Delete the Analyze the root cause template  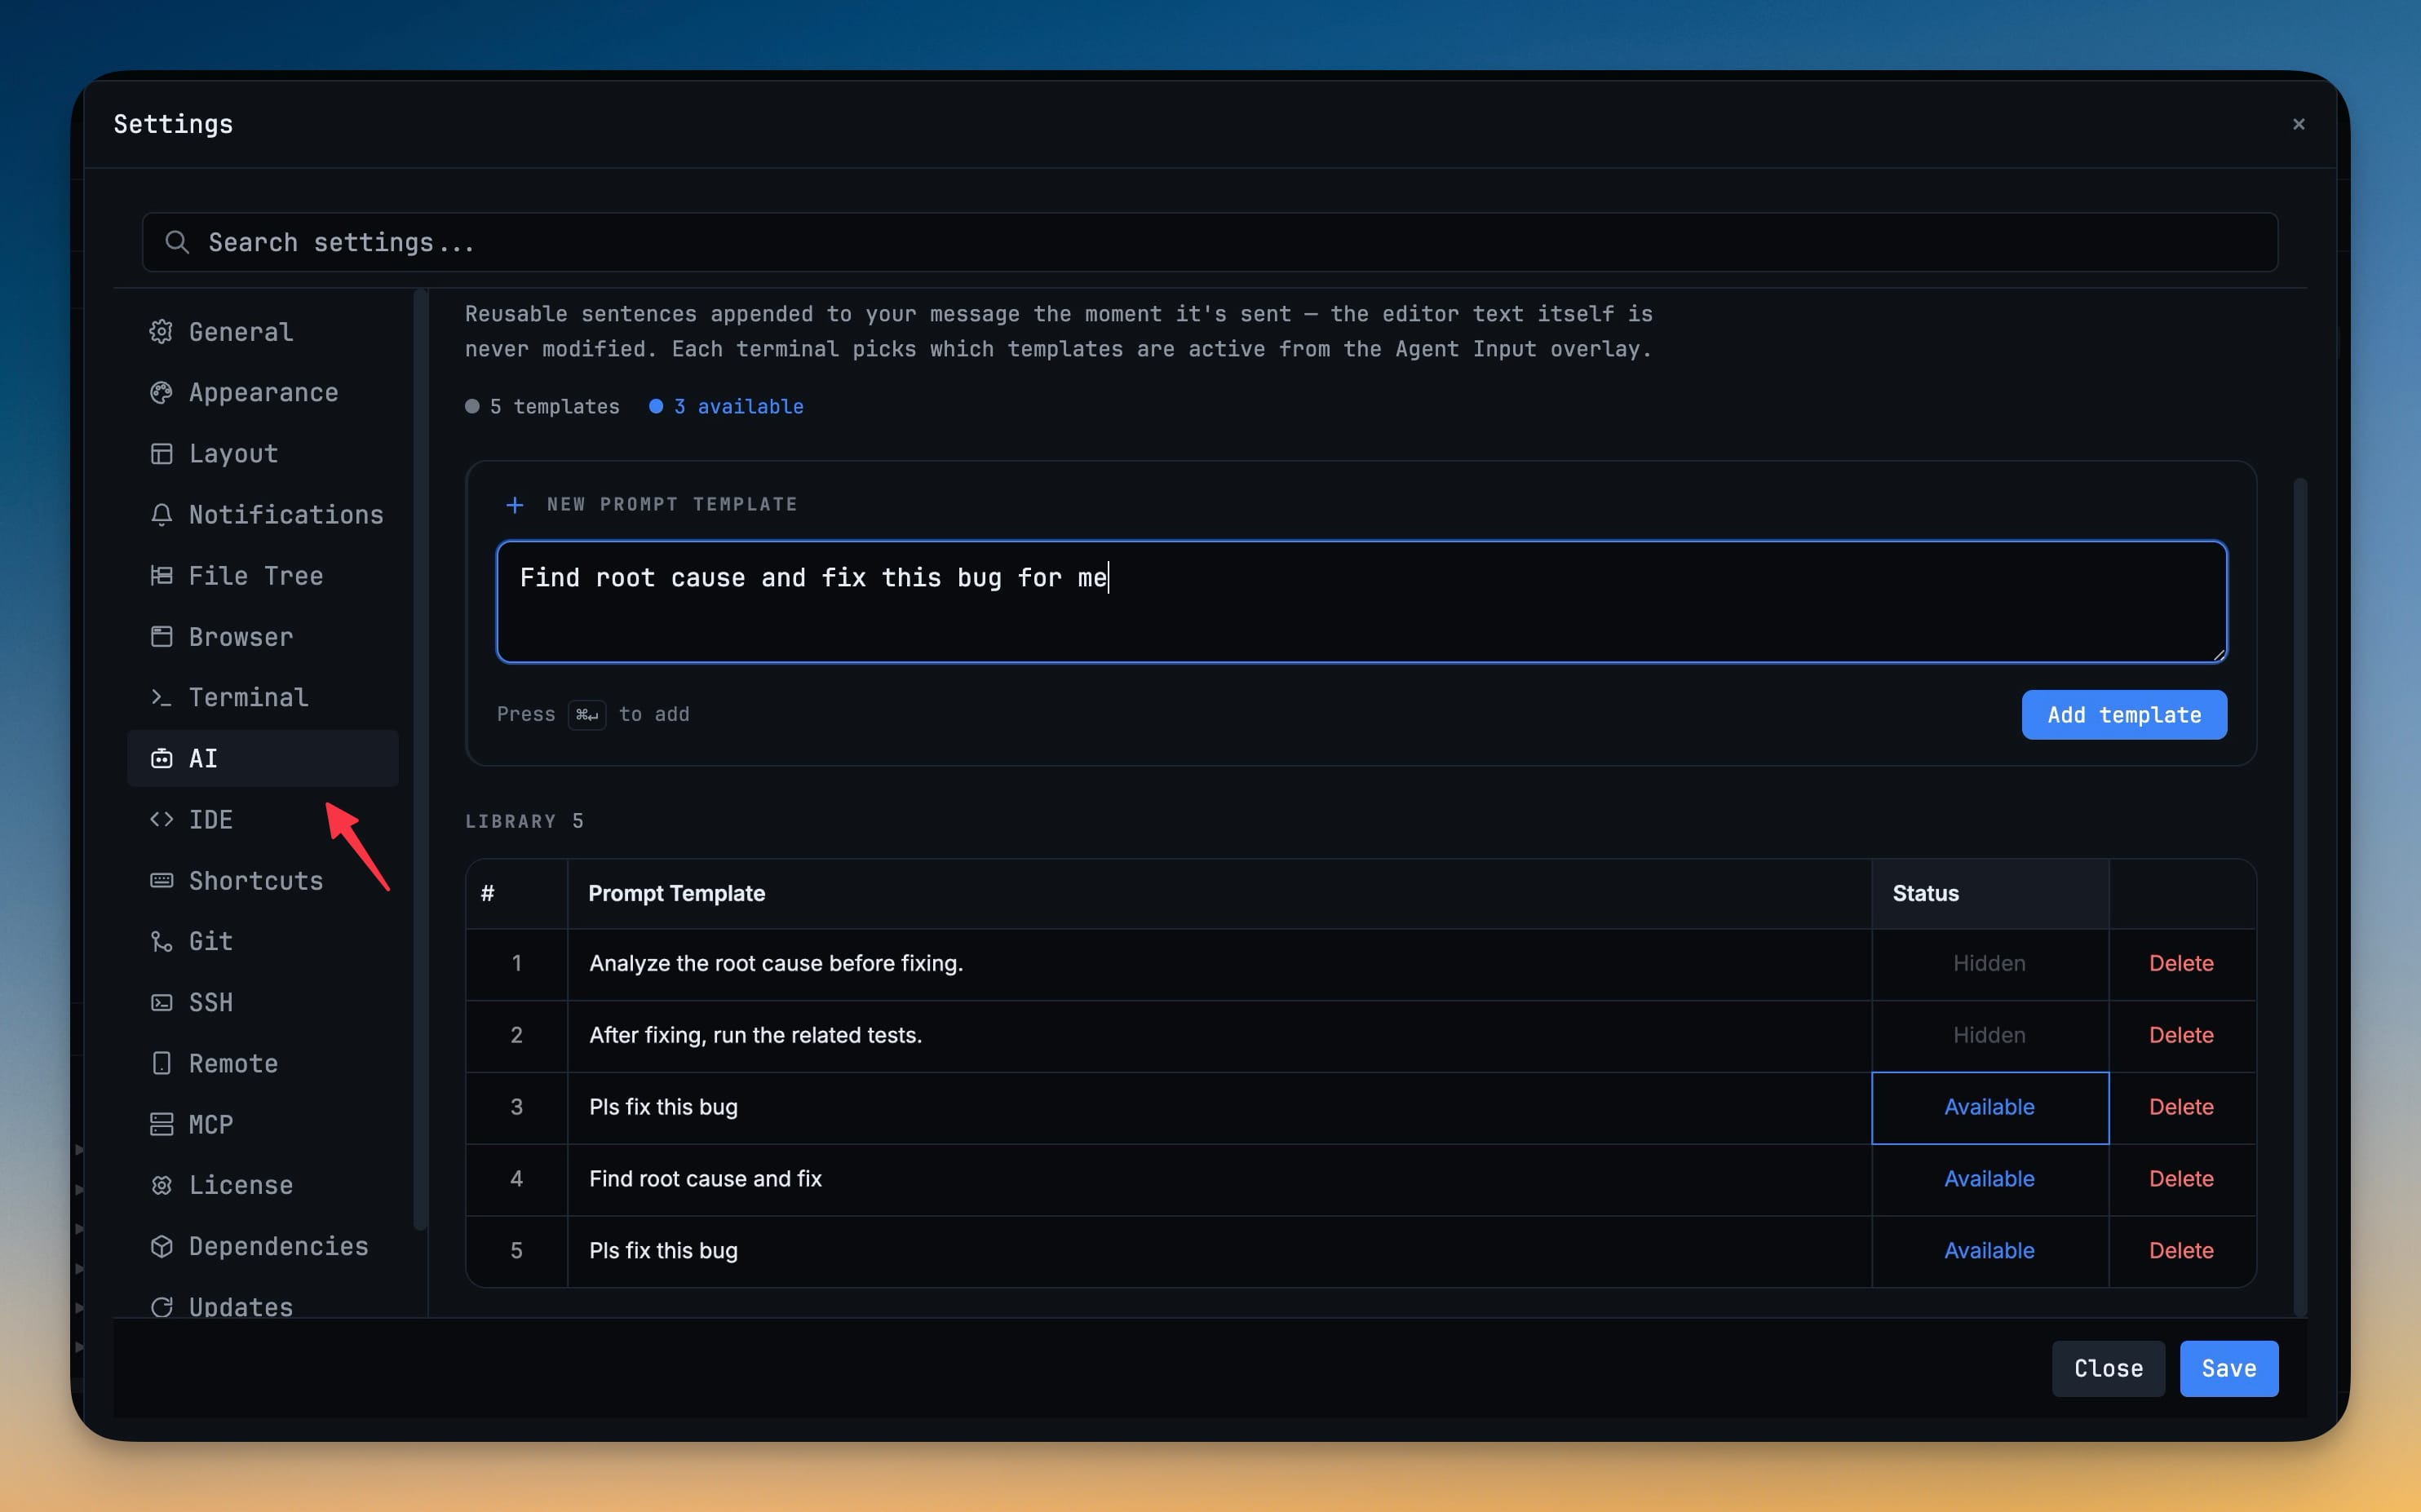pos(2181,964)
